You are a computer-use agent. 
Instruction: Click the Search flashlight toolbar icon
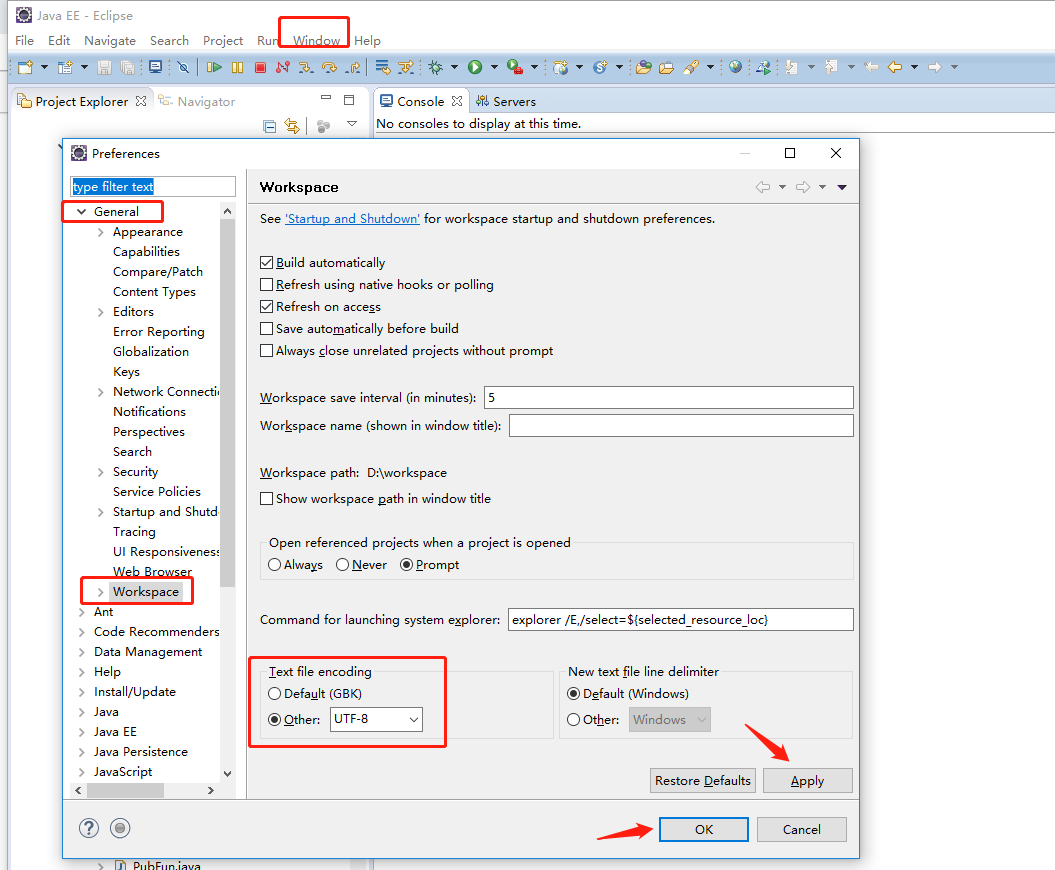(x=691, y=67)
